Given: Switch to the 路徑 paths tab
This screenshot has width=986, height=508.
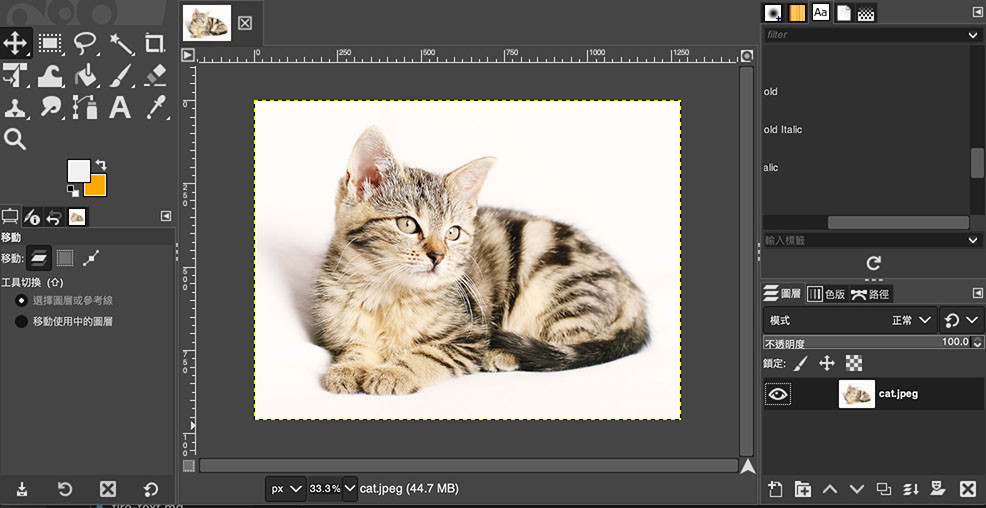Looking at the screenshot, I should (x=870, y=294).
